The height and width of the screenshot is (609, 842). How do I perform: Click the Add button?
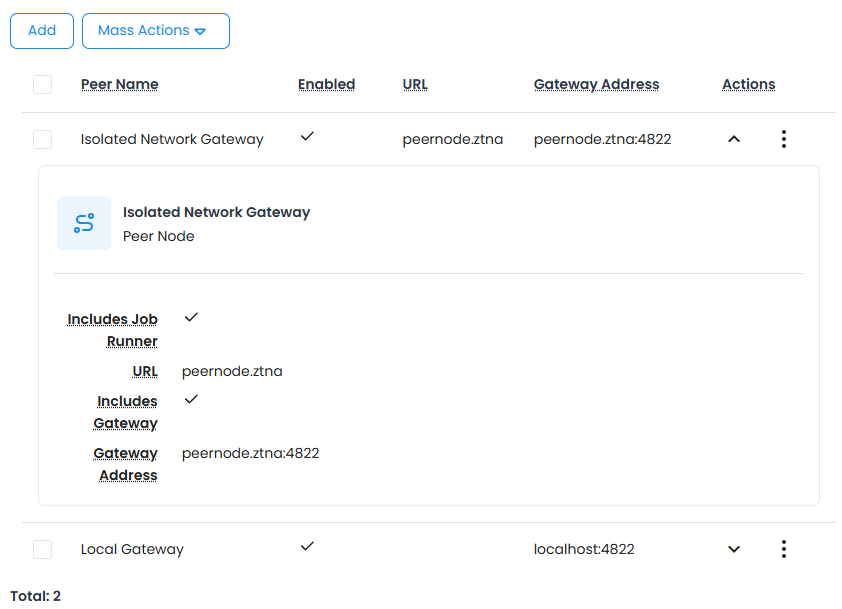coord(41,31)
